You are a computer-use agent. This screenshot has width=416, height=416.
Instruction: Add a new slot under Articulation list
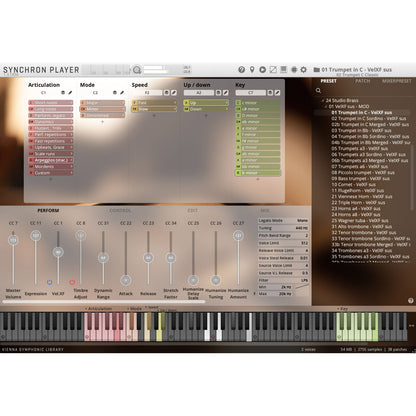51,179
